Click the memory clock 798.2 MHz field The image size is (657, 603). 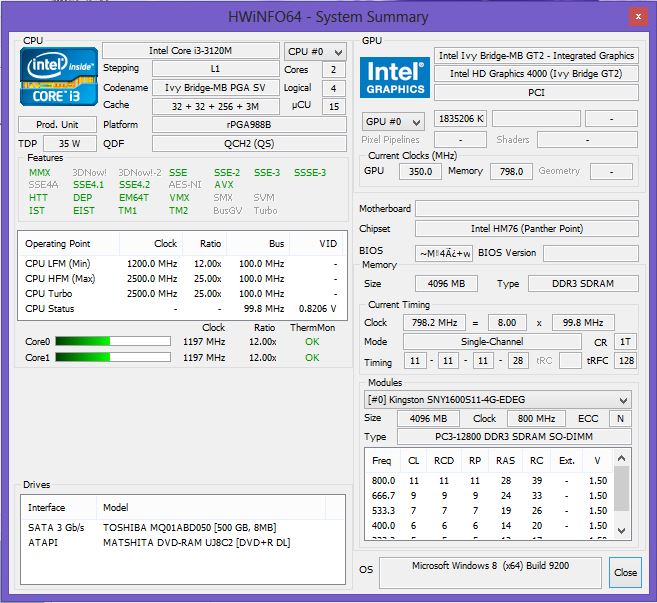pyautogui.click(x=435, y=323)
